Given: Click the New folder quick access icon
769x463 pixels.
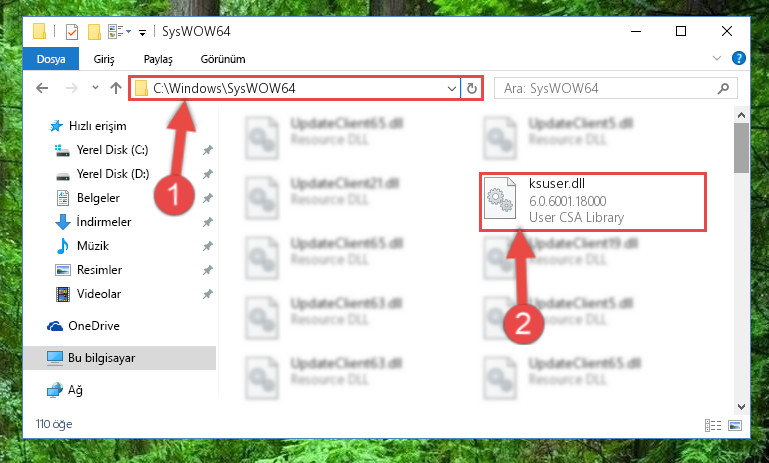Looking at the screenshot, I should click(94, 32).
